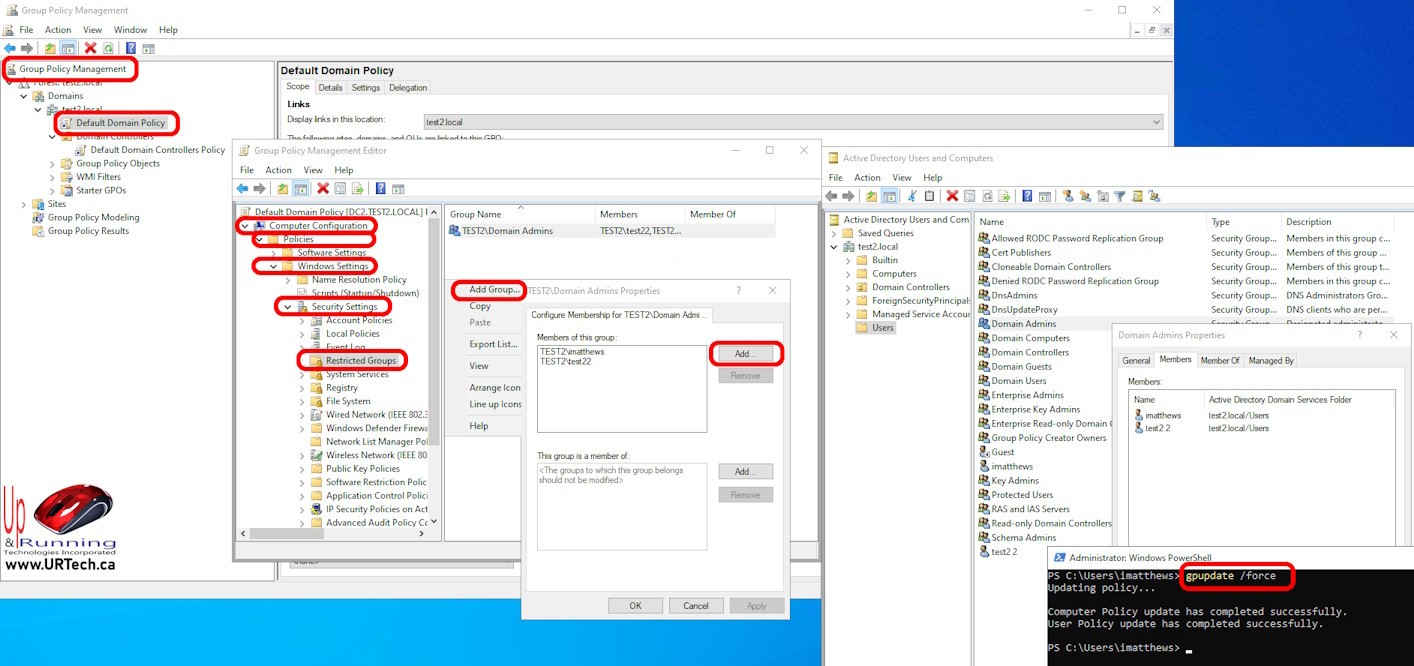The image size is (1414, 666).
Task: Expand the Group Policy Objects node
Action: pyautogui.click(x=53, y=164)
